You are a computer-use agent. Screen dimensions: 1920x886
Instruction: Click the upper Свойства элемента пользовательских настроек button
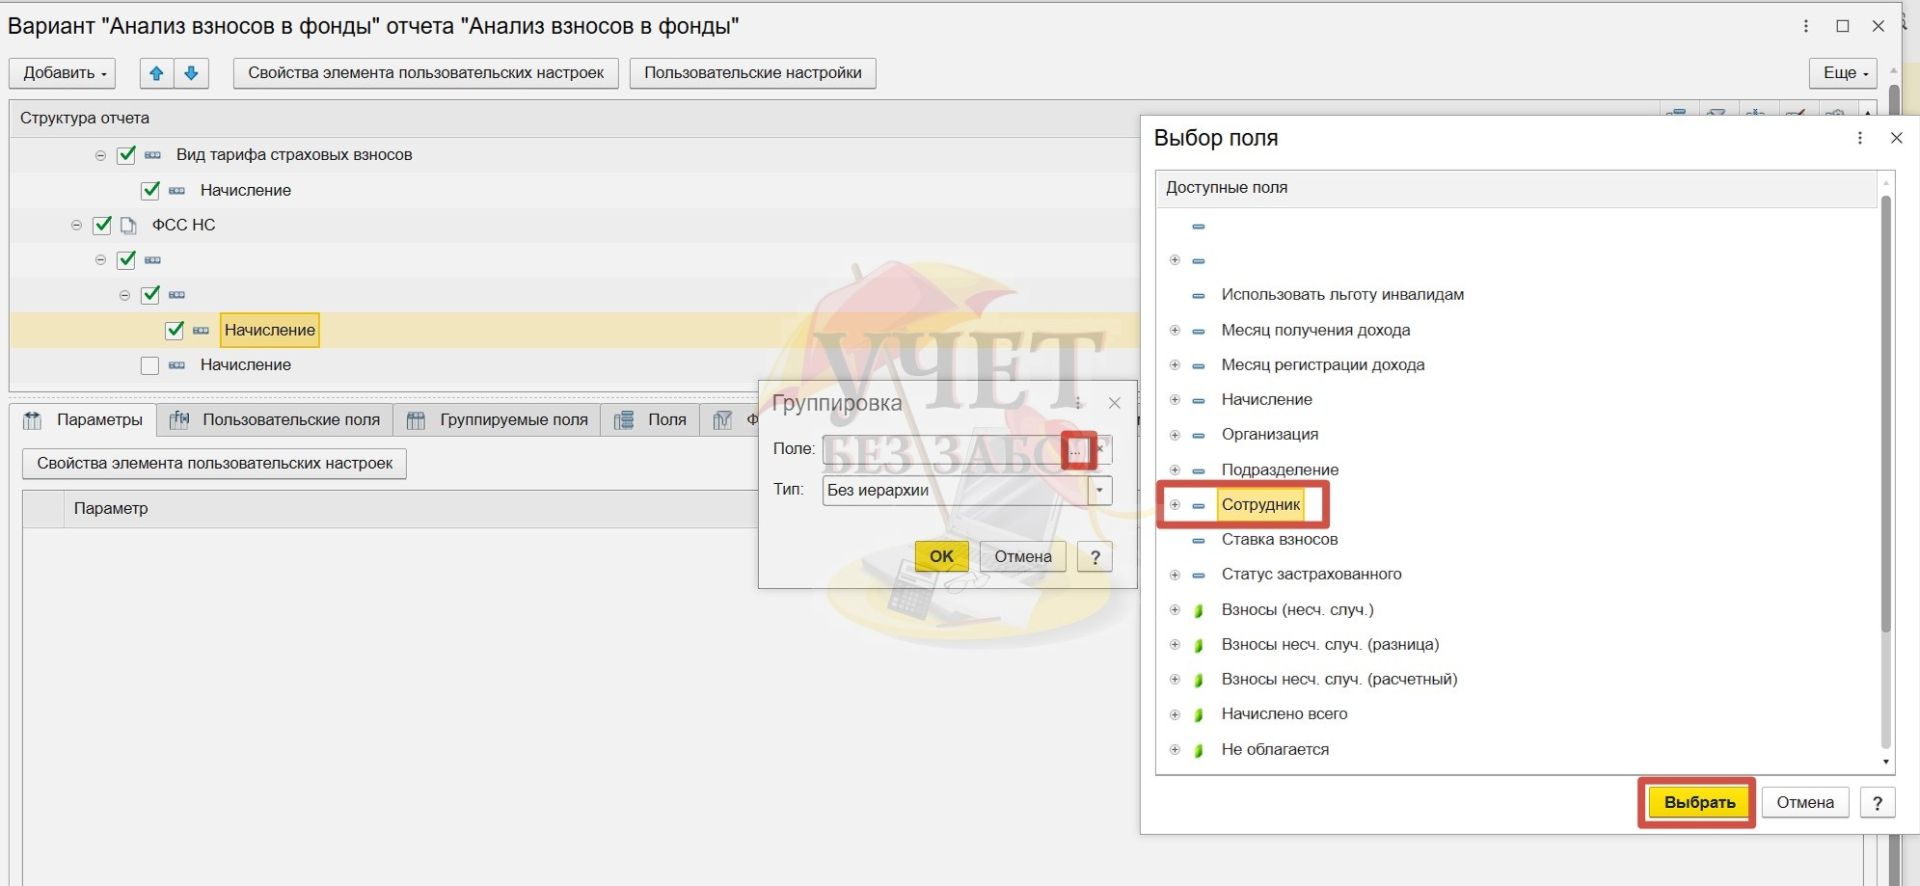coord(426,73)
